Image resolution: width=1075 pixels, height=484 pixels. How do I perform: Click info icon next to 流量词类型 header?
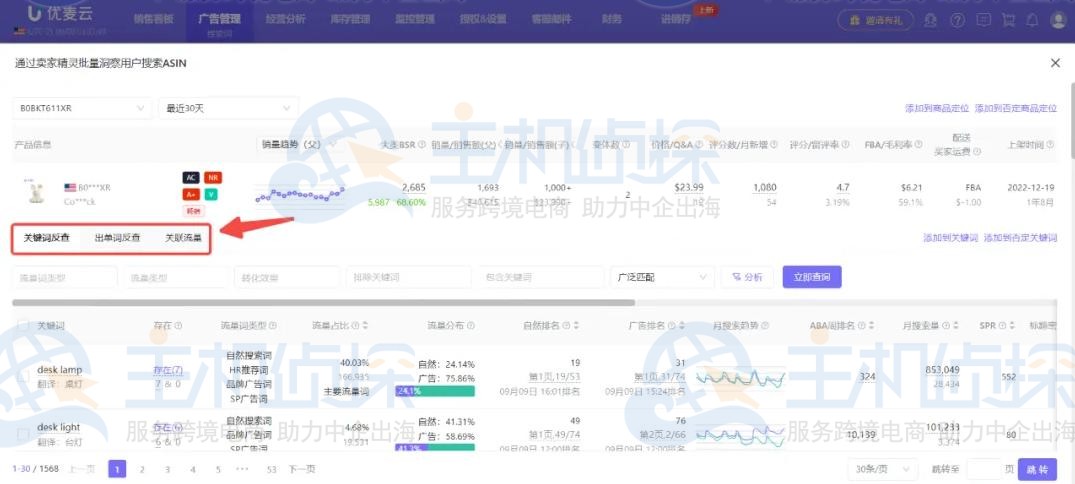click(x=273, y=326)
